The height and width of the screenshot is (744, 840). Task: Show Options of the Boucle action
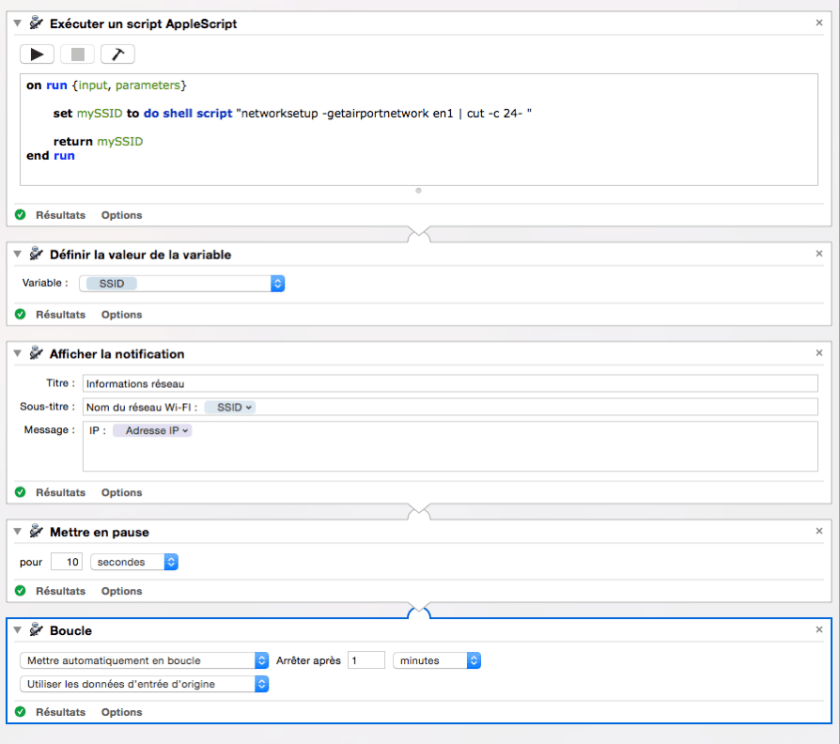[x=121, y=712]
